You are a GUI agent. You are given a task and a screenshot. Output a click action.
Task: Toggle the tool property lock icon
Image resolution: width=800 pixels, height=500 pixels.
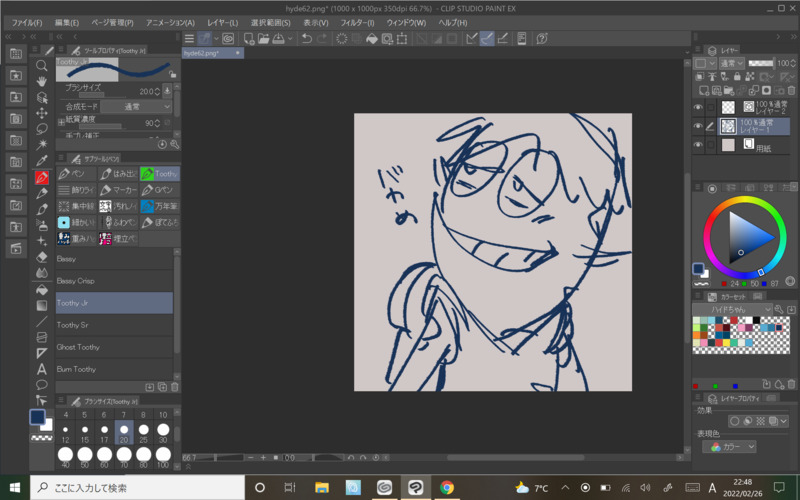point(173,74)
